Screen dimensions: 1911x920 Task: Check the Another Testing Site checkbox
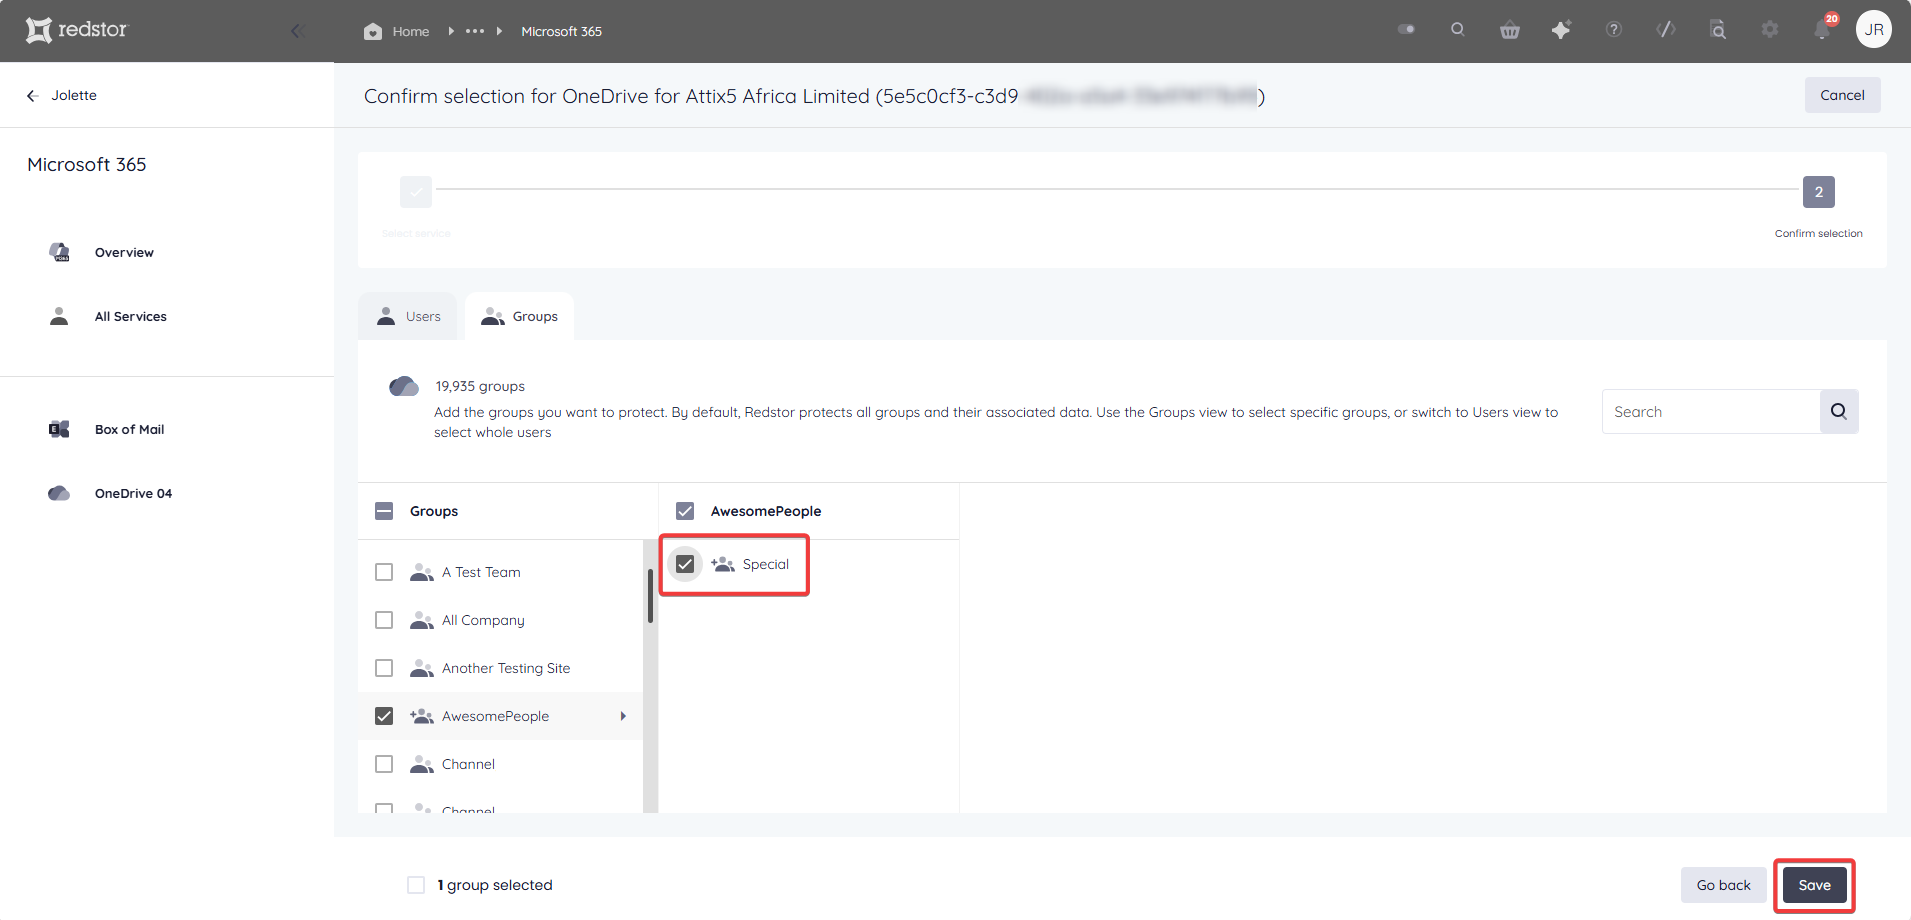point(384,668)
